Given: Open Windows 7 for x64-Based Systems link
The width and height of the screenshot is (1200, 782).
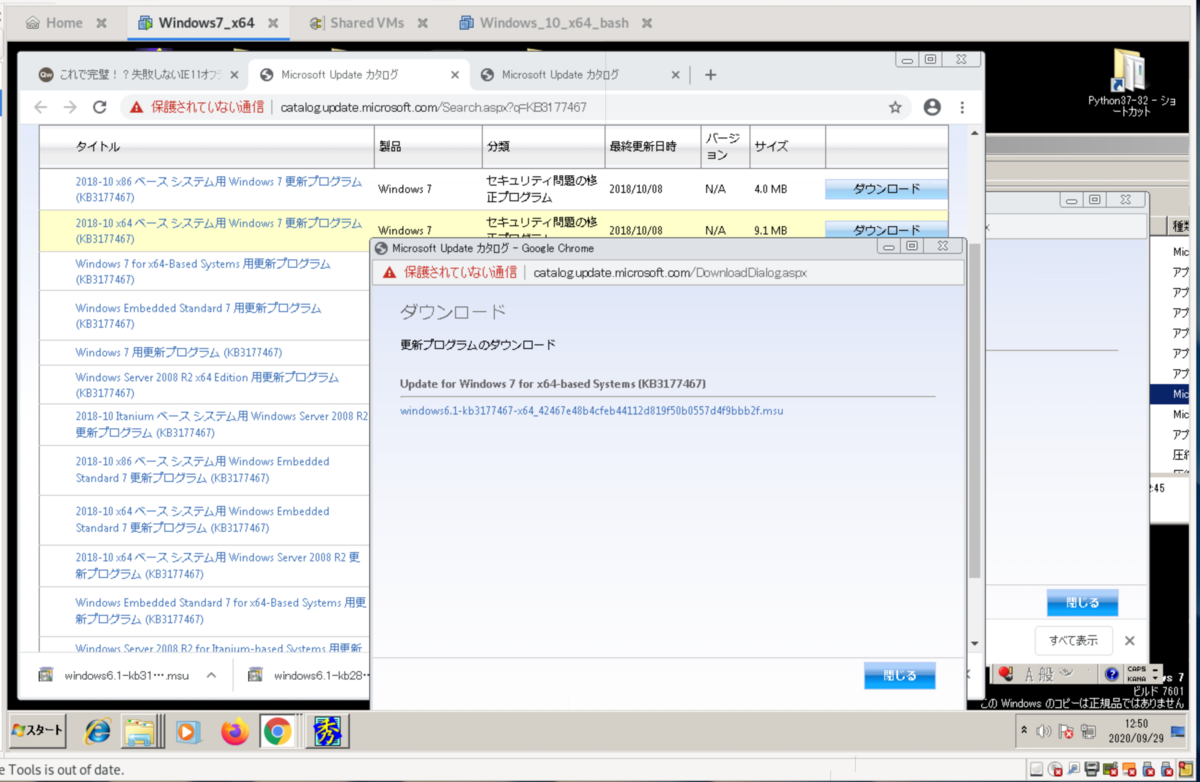Looking at the screenshot, I should tap(203, 272).
